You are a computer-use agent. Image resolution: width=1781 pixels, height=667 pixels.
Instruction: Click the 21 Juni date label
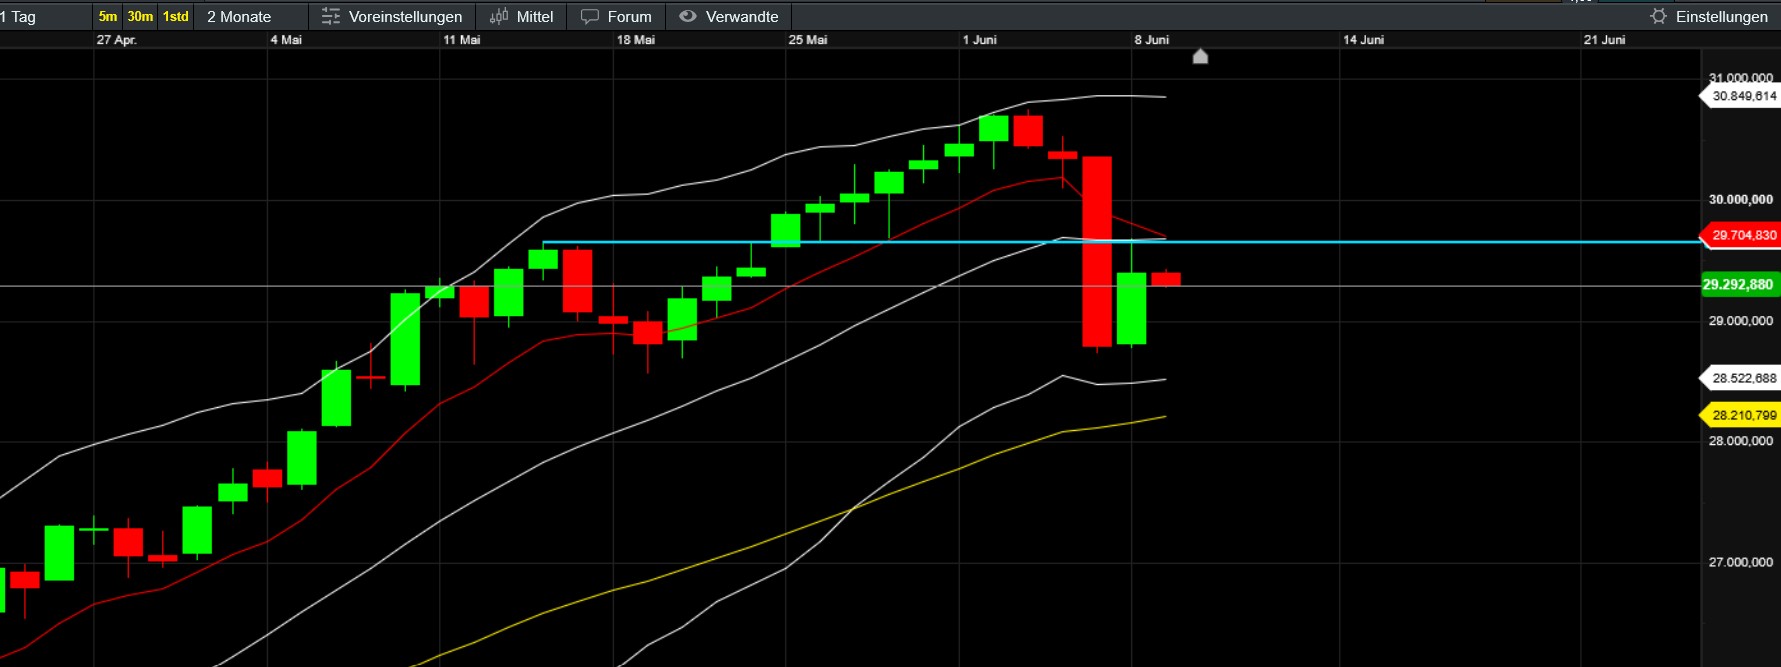(1605, 40)
